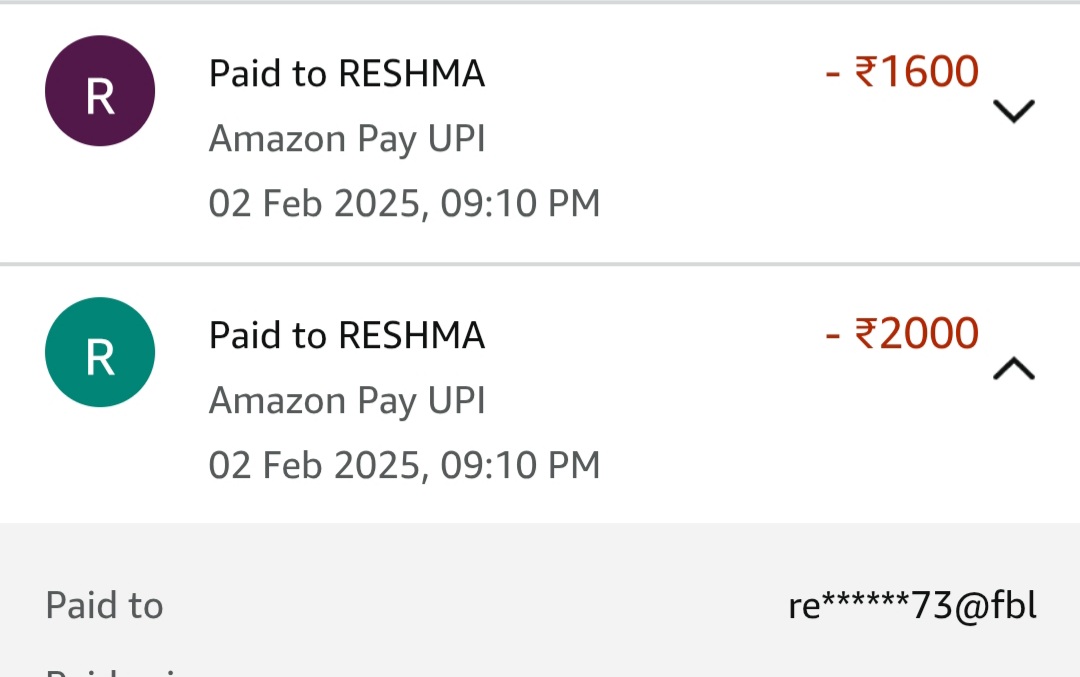This screenshot has width=1080, height=677.
Task: Select the masked UPI ID re******73@fbl
Action: (x=912, y=605)
